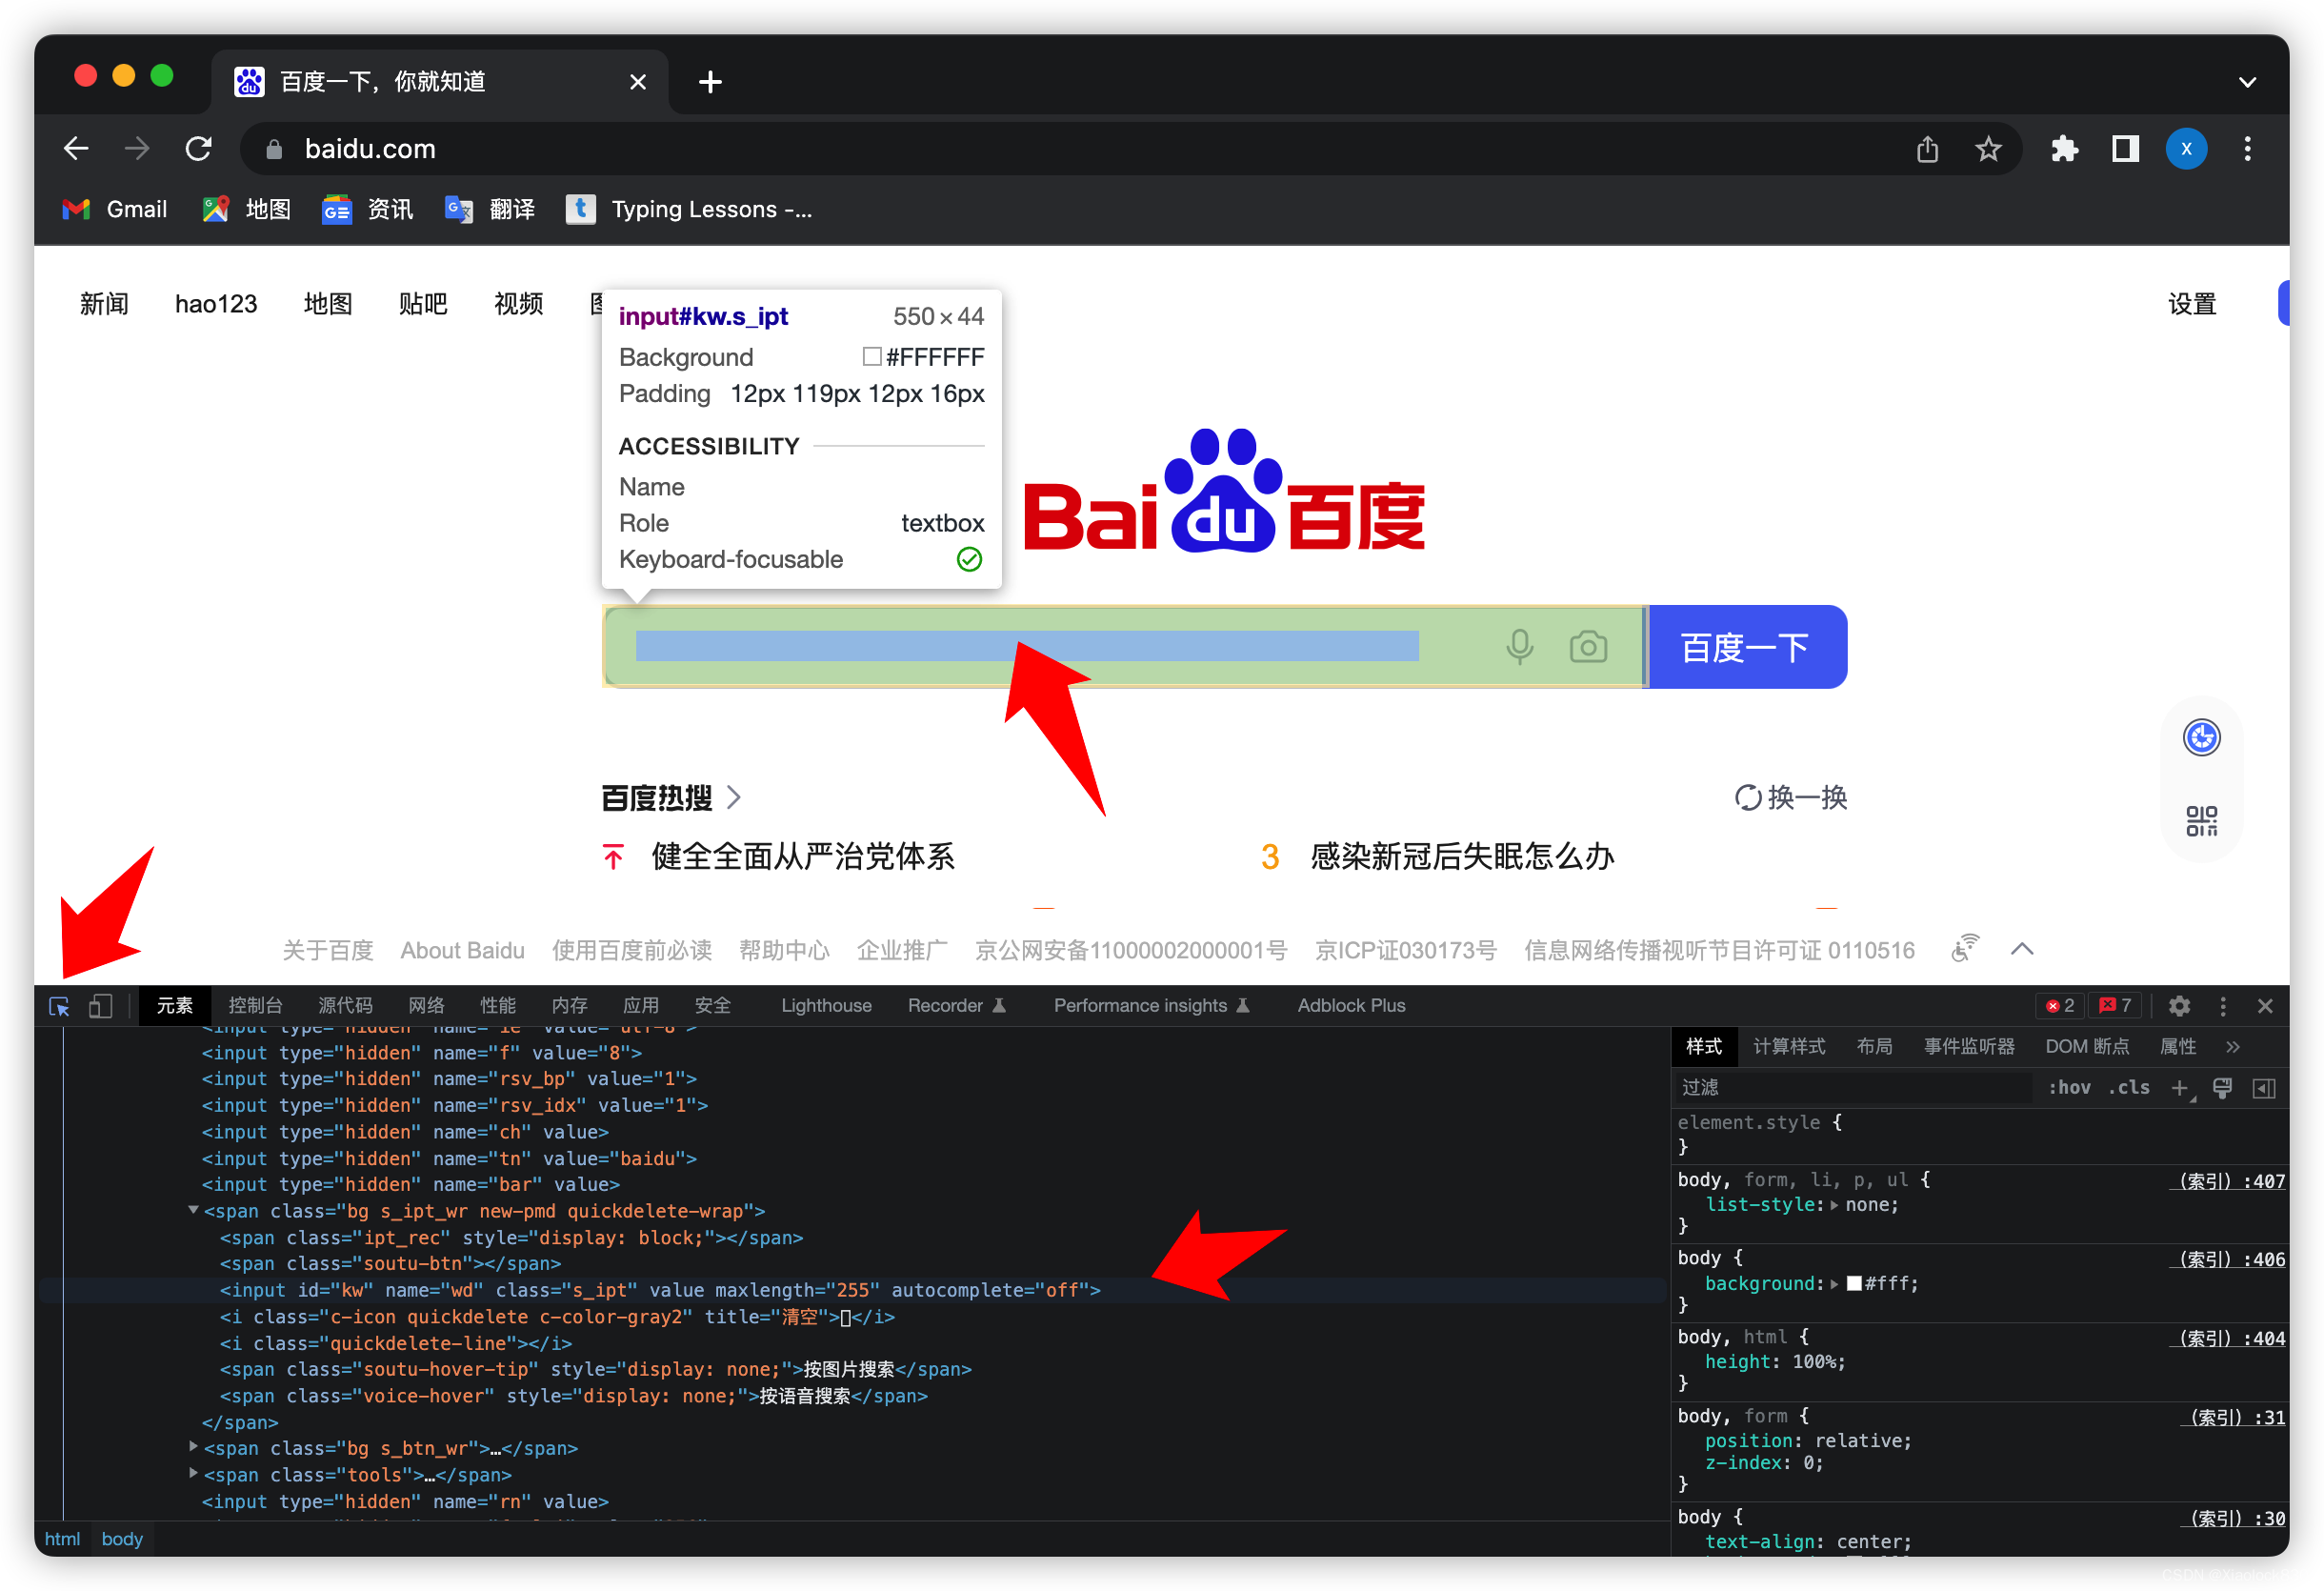Click the QR code icon on right sidebar
2324x1591 pixels.
tap(2201, 821)
